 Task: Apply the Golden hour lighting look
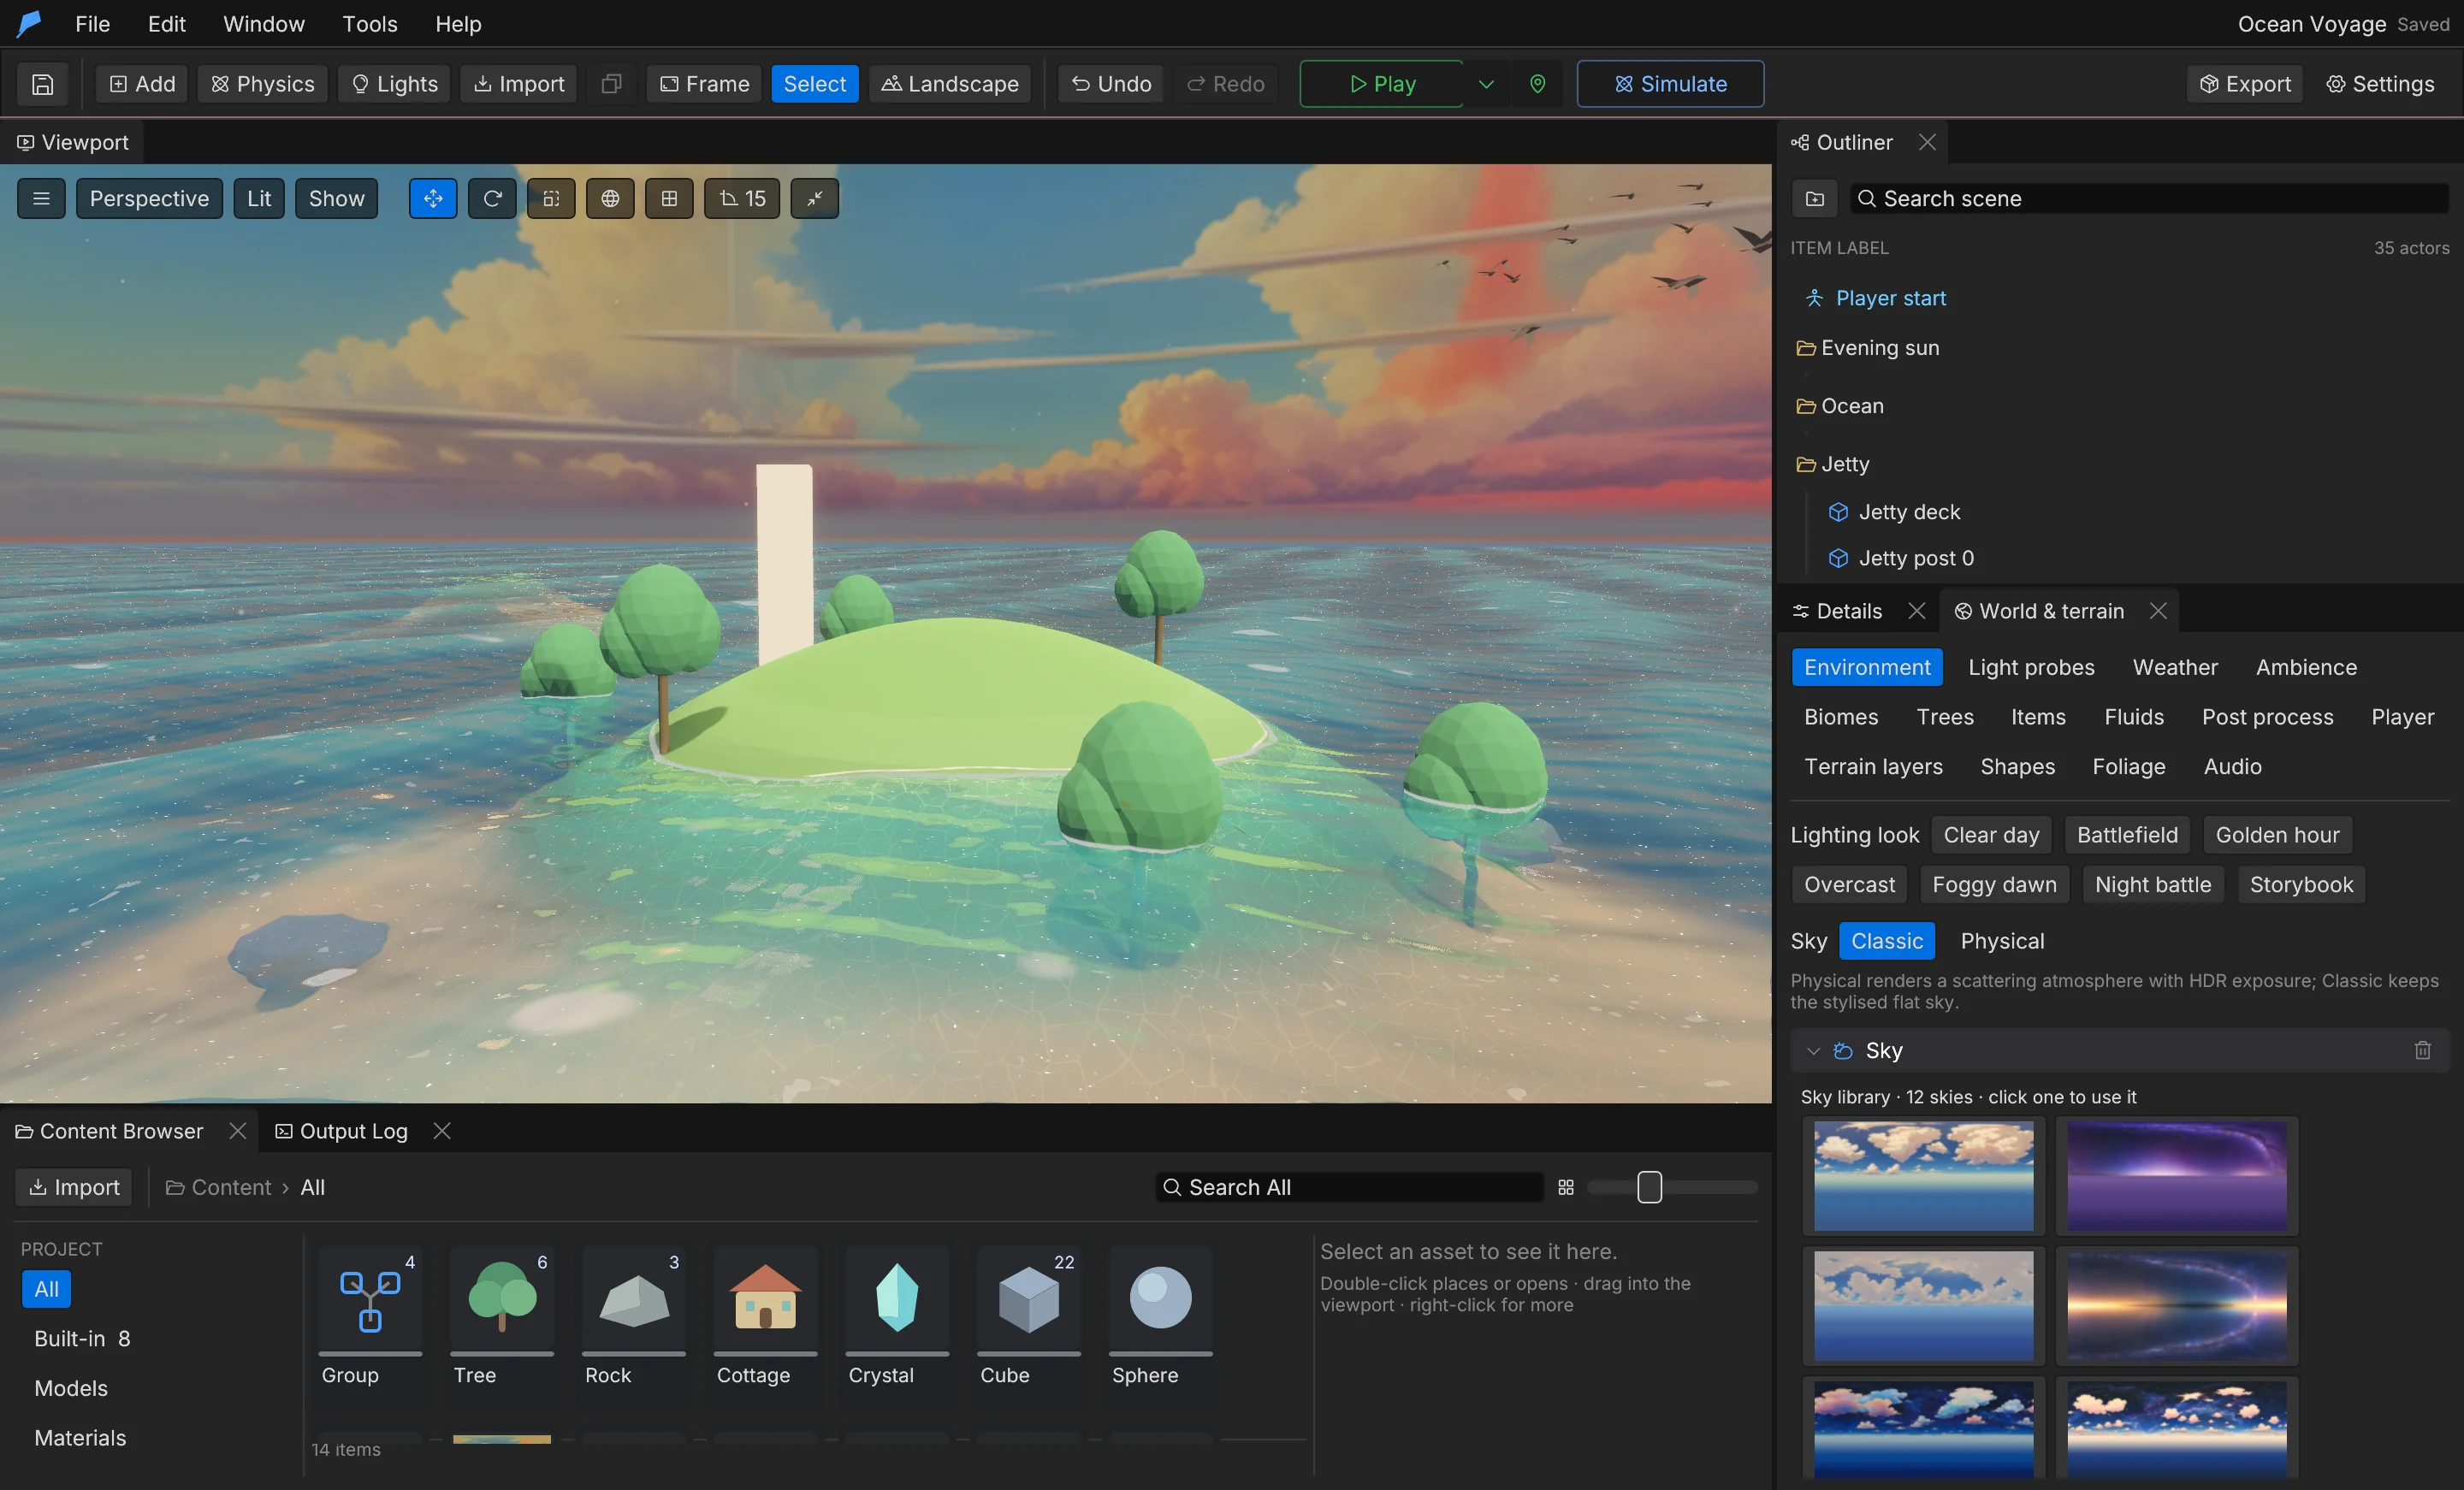click(x=2277, y=835)
